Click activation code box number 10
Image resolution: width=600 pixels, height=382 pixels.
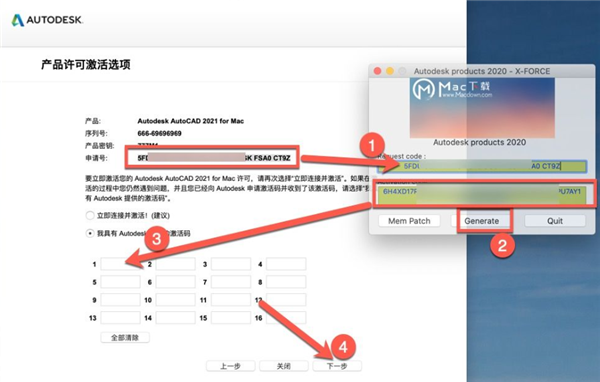tap(176, 300)
